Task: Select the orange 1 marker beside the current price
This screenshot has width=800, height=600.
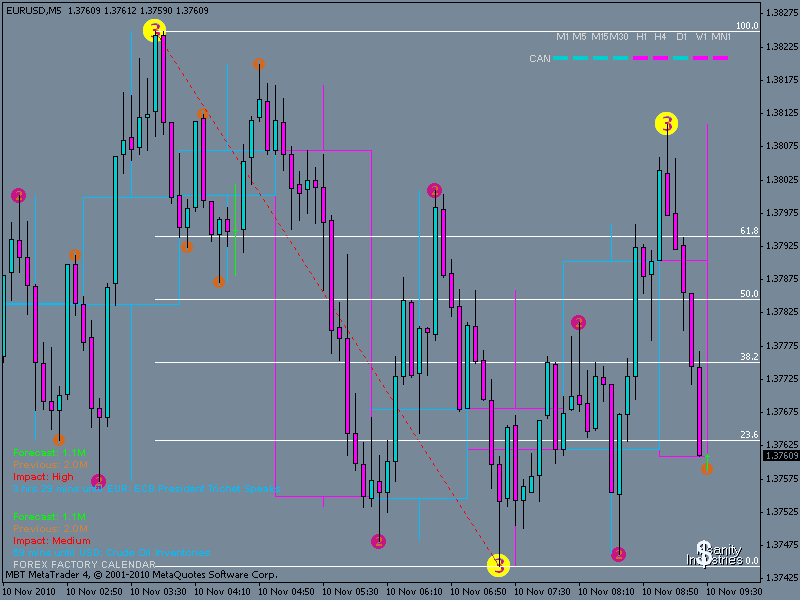Action: click(x=707, y=469)
